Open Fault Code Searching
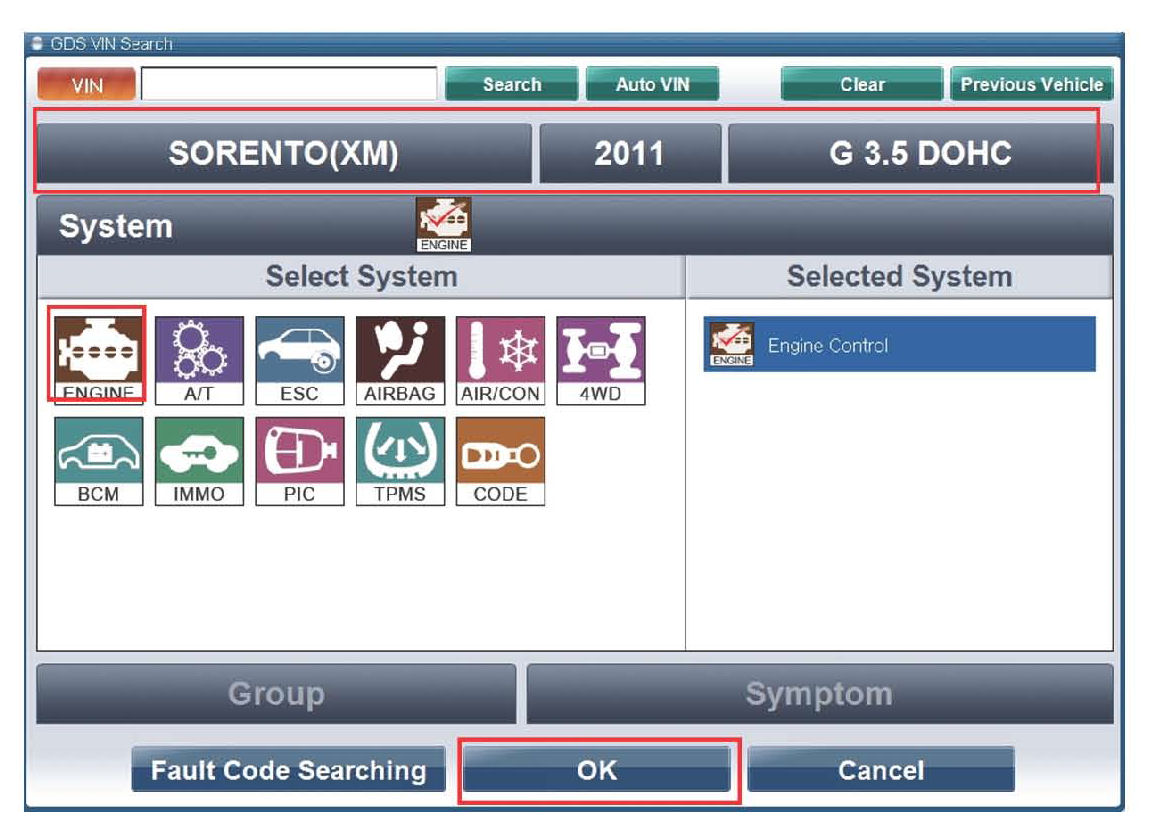This screenshot has width=1154, height=836. 288,771
